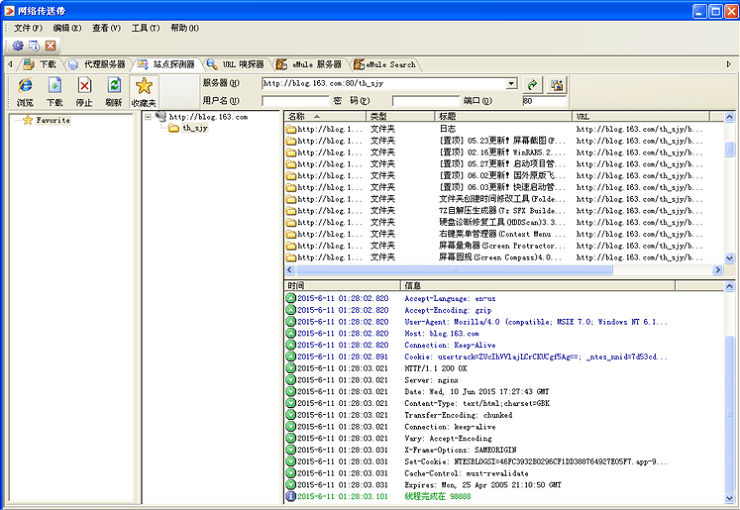Click the window list icon beside the gear
This screenshot has width=740, height=510.
[x=34, y=45]
